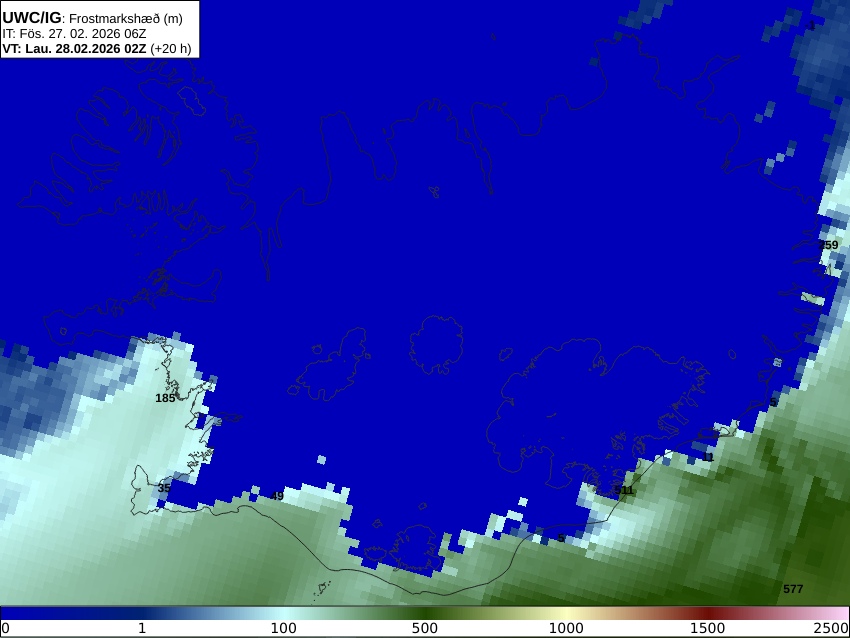The height and width of the screenshot is (638, 850).
Task: Click the color scale tick label 1500
Action: 707,629
